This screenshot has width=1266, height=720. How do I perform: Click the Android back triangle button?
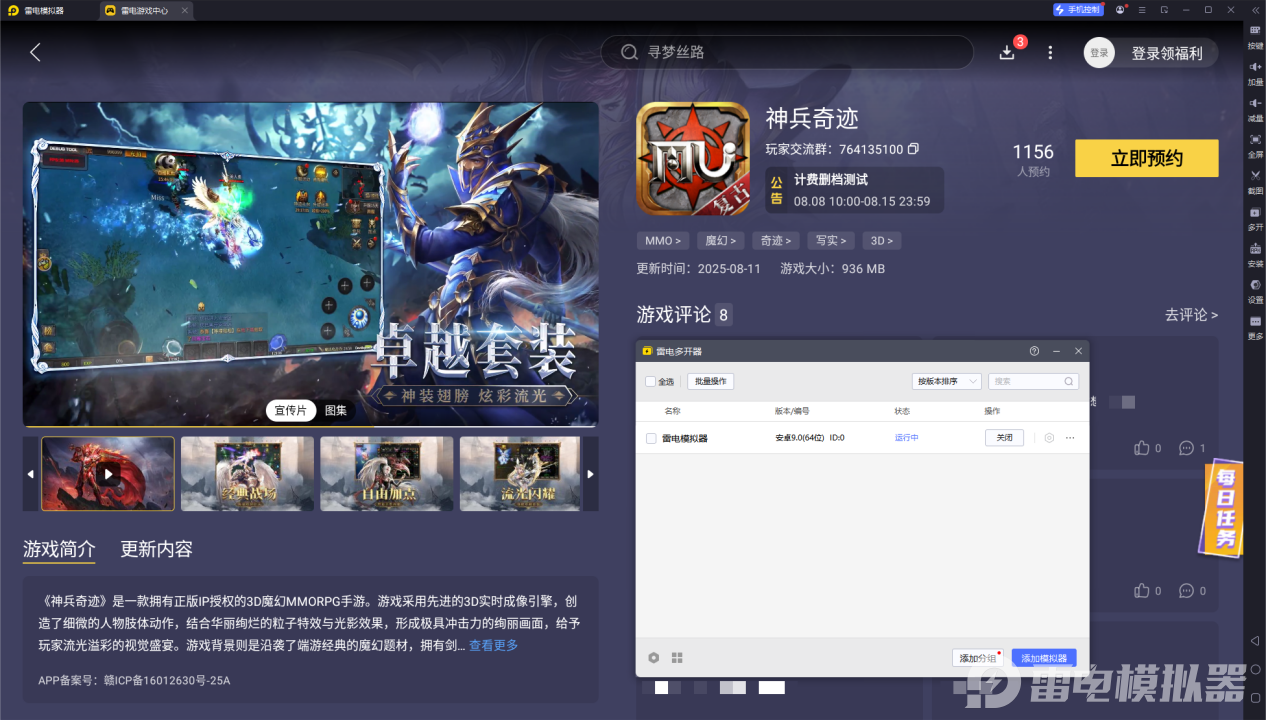pos(1255,641)
